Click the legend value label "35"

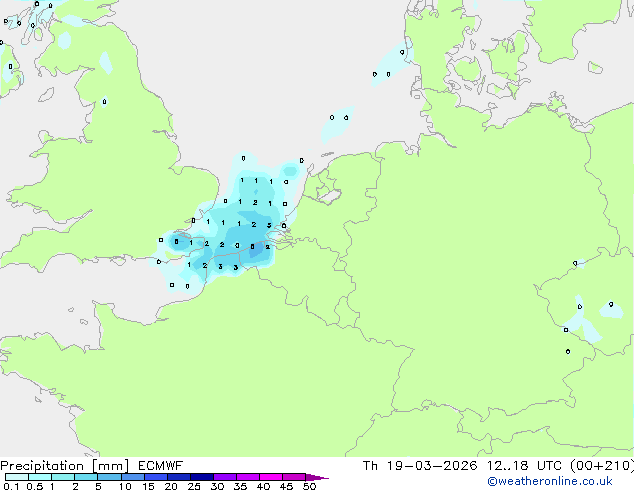(240, 486)
